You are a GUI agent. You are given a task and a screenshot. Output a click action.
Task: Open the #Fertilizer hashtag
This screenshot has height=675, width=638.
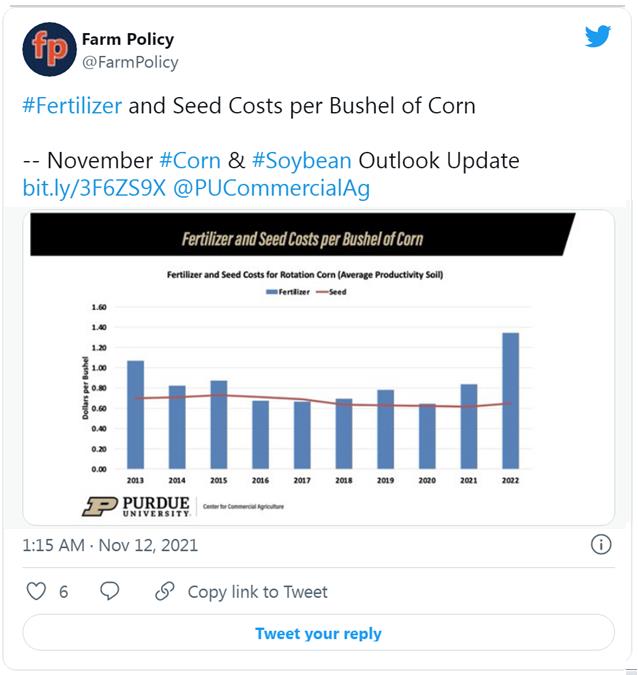72,106
